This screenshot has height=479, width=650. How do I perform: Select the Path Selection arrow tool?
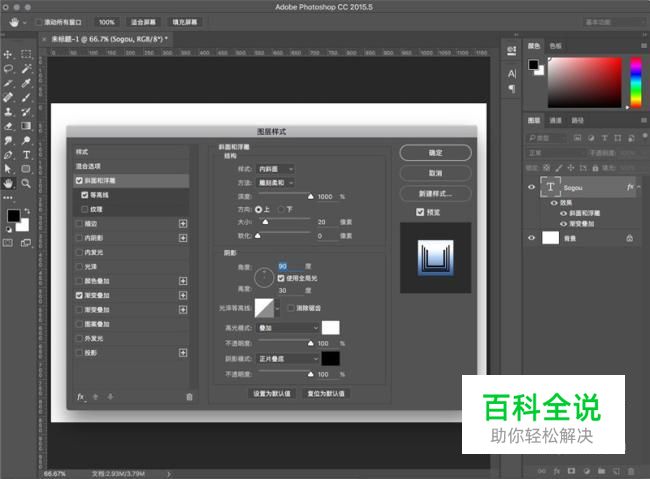(8, 169)
